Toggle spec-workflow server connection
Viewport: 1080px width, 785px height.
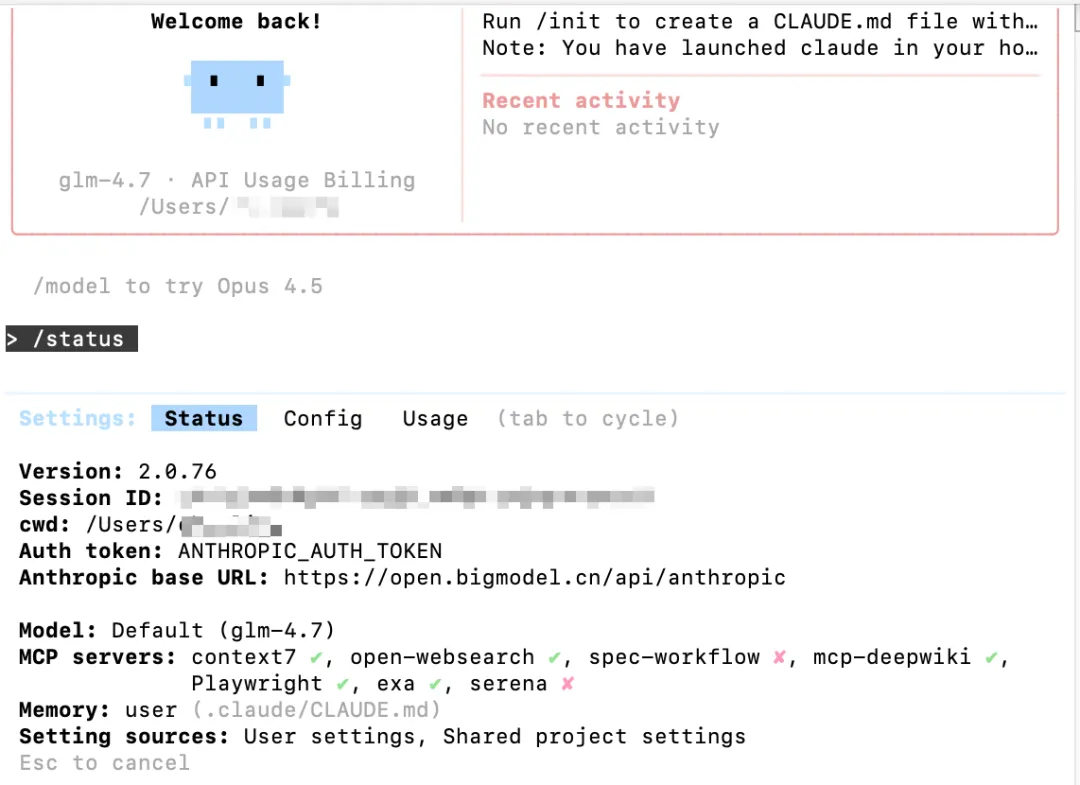(778, 657)
